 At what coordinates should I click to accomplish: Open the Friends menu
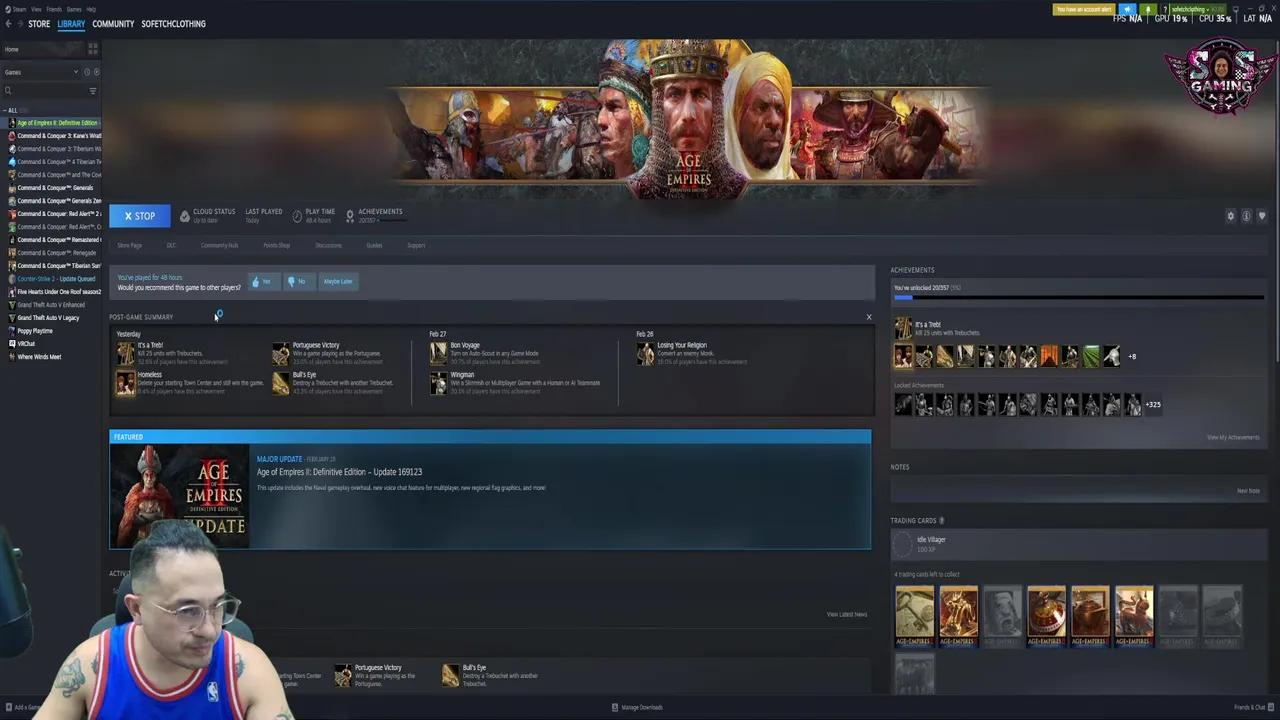tap(53, 9)
